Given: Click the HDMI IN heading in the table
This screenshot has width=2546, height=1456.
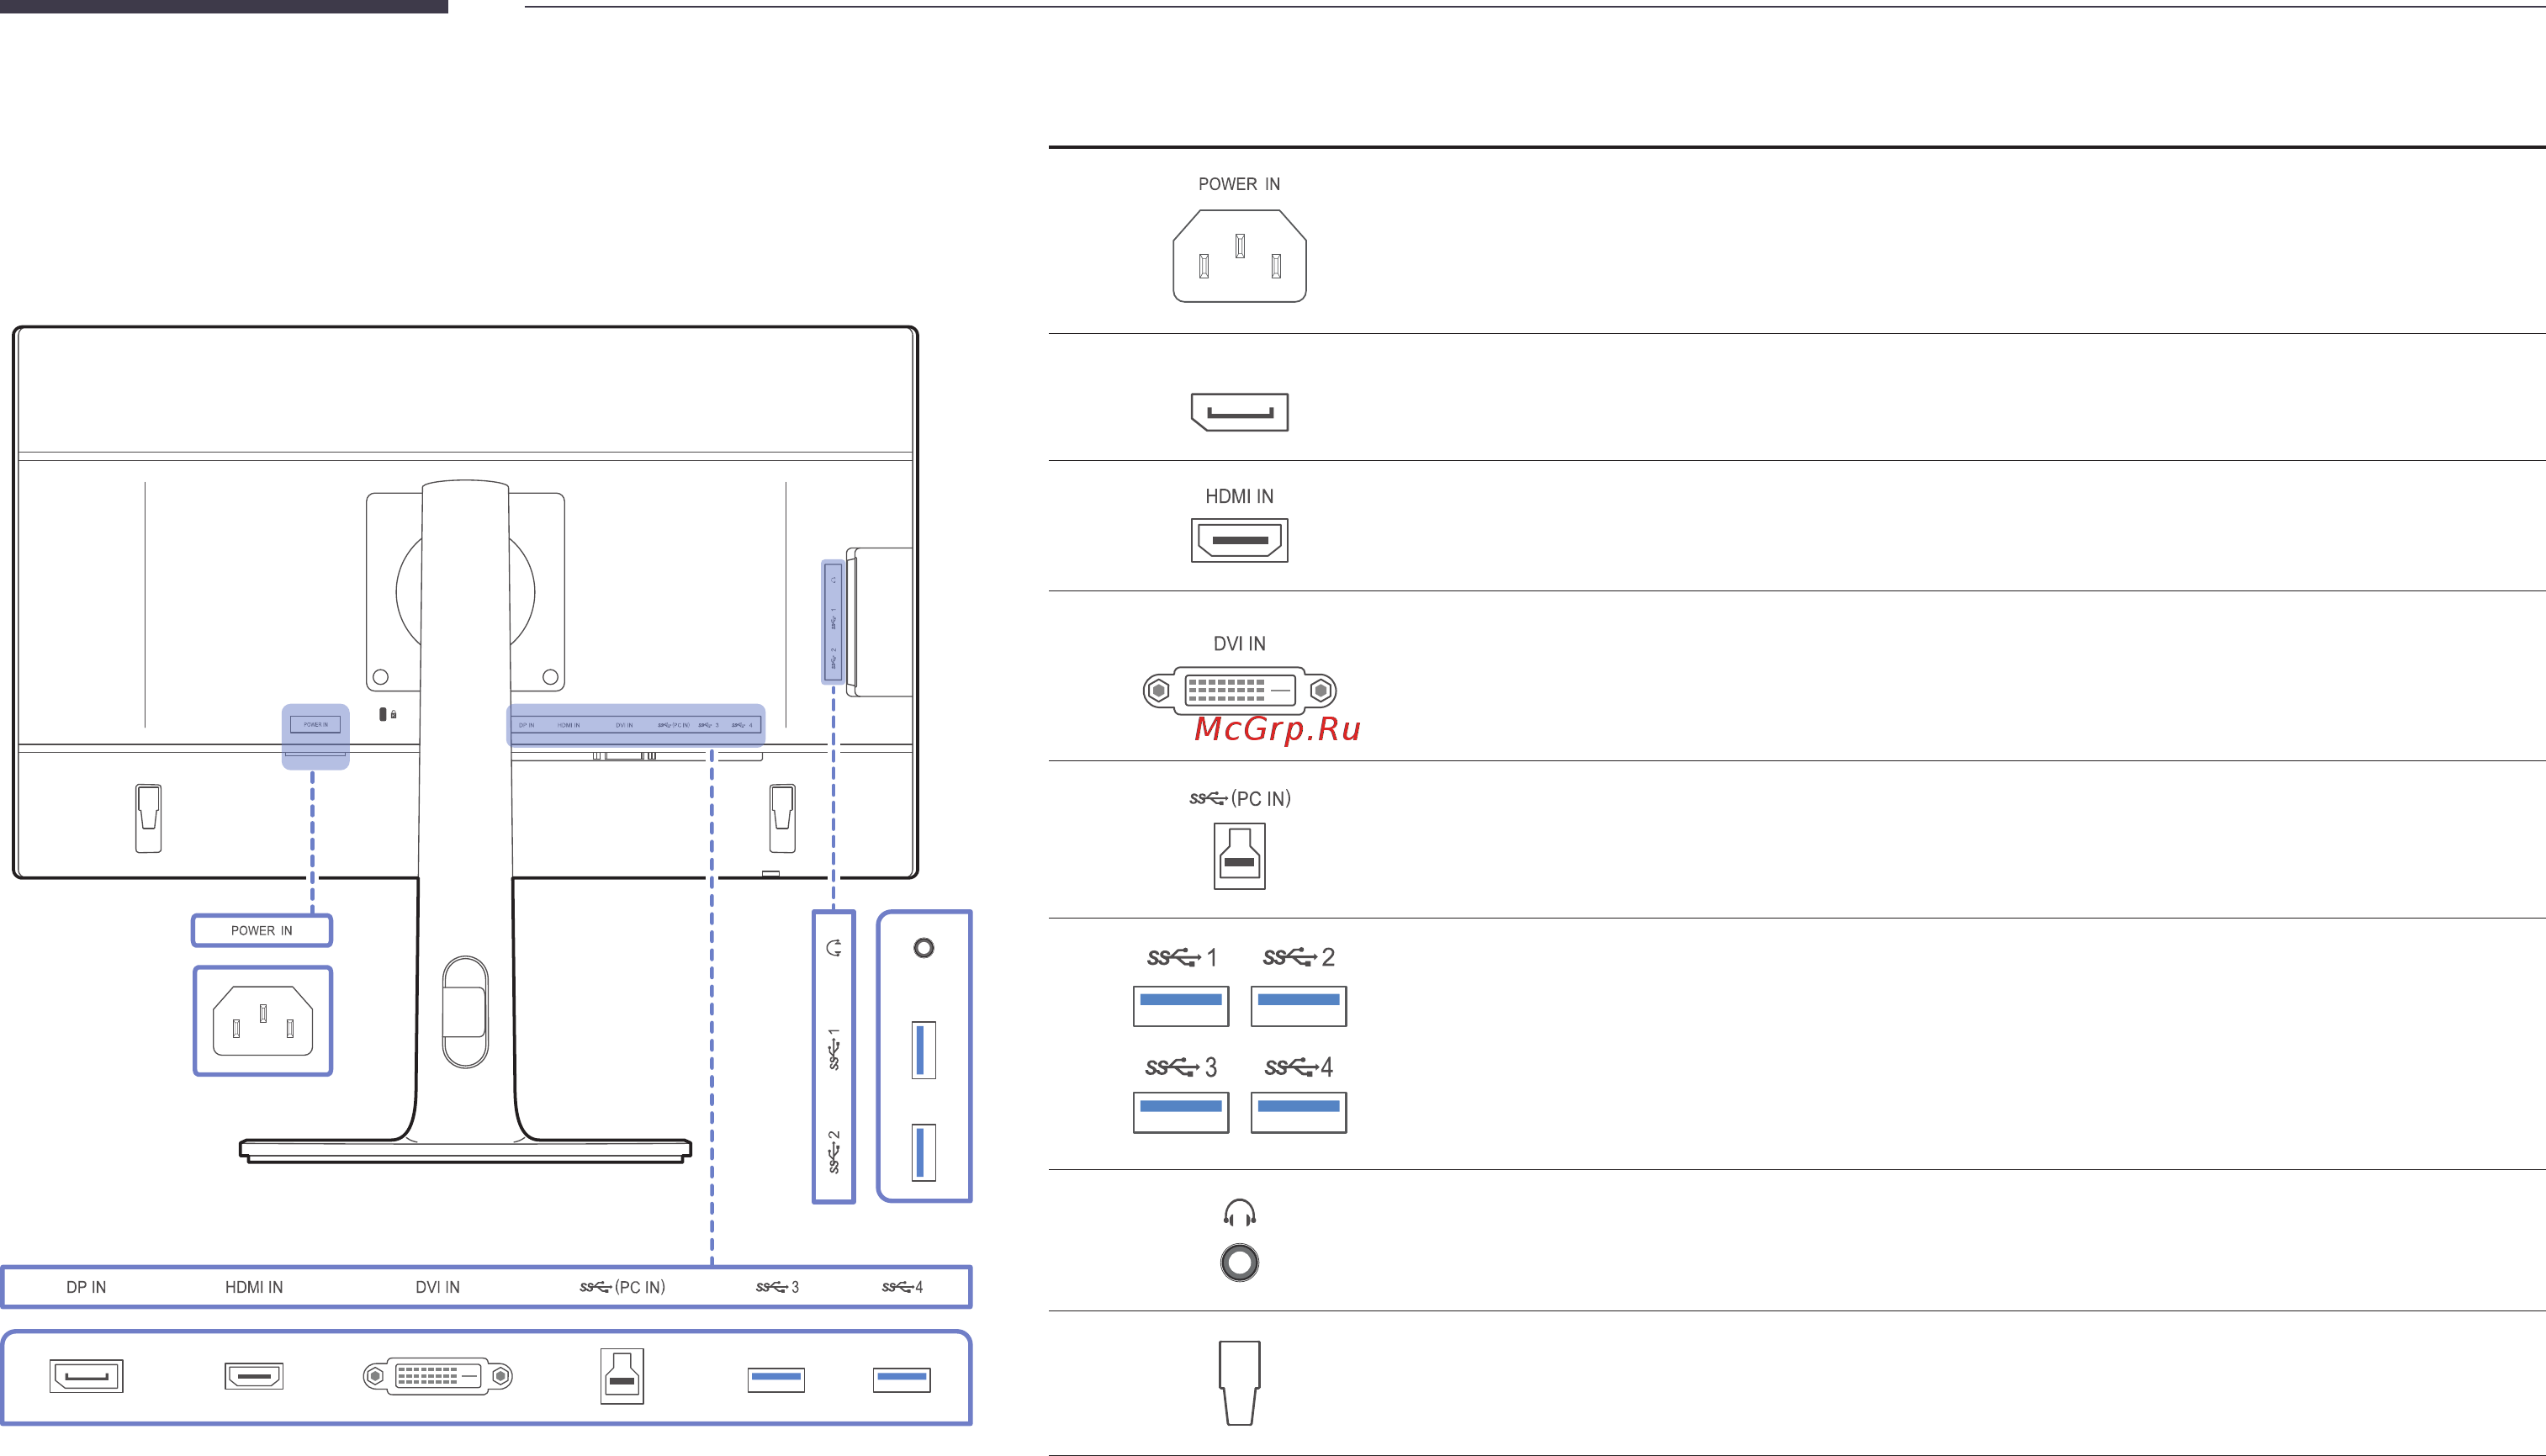Looking at the screenshot, I should point(1239,496).
